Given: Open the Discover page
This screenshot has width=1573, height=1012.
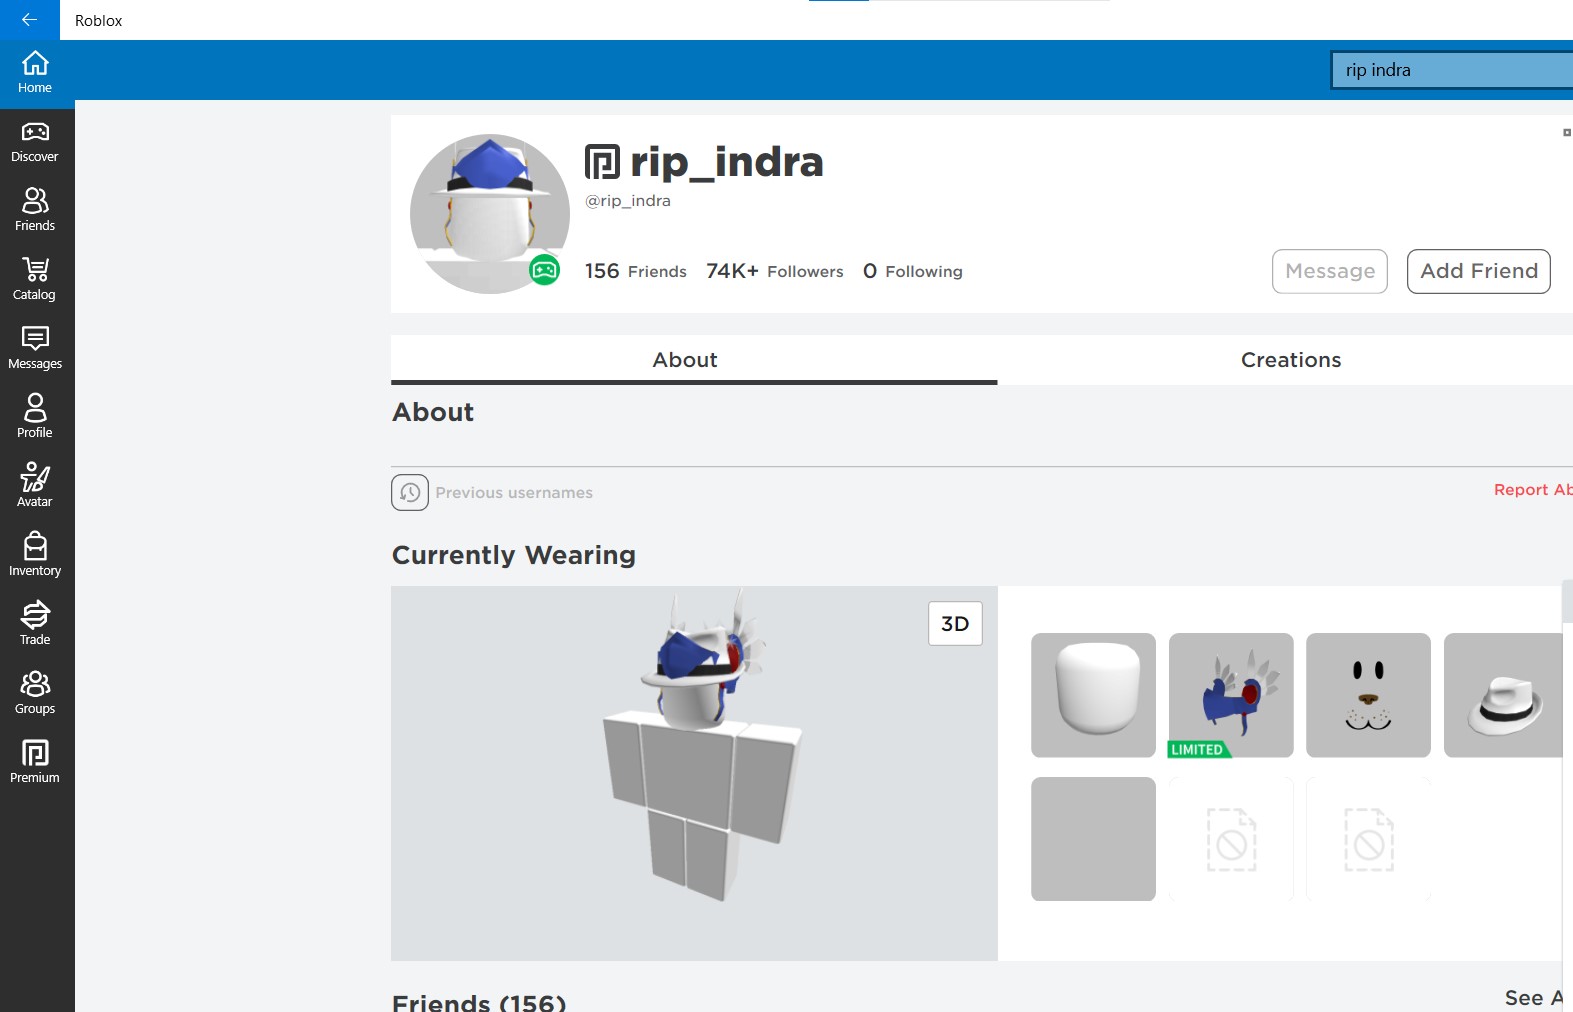Looking at the screenshot, I should click(x=35, y=143).
